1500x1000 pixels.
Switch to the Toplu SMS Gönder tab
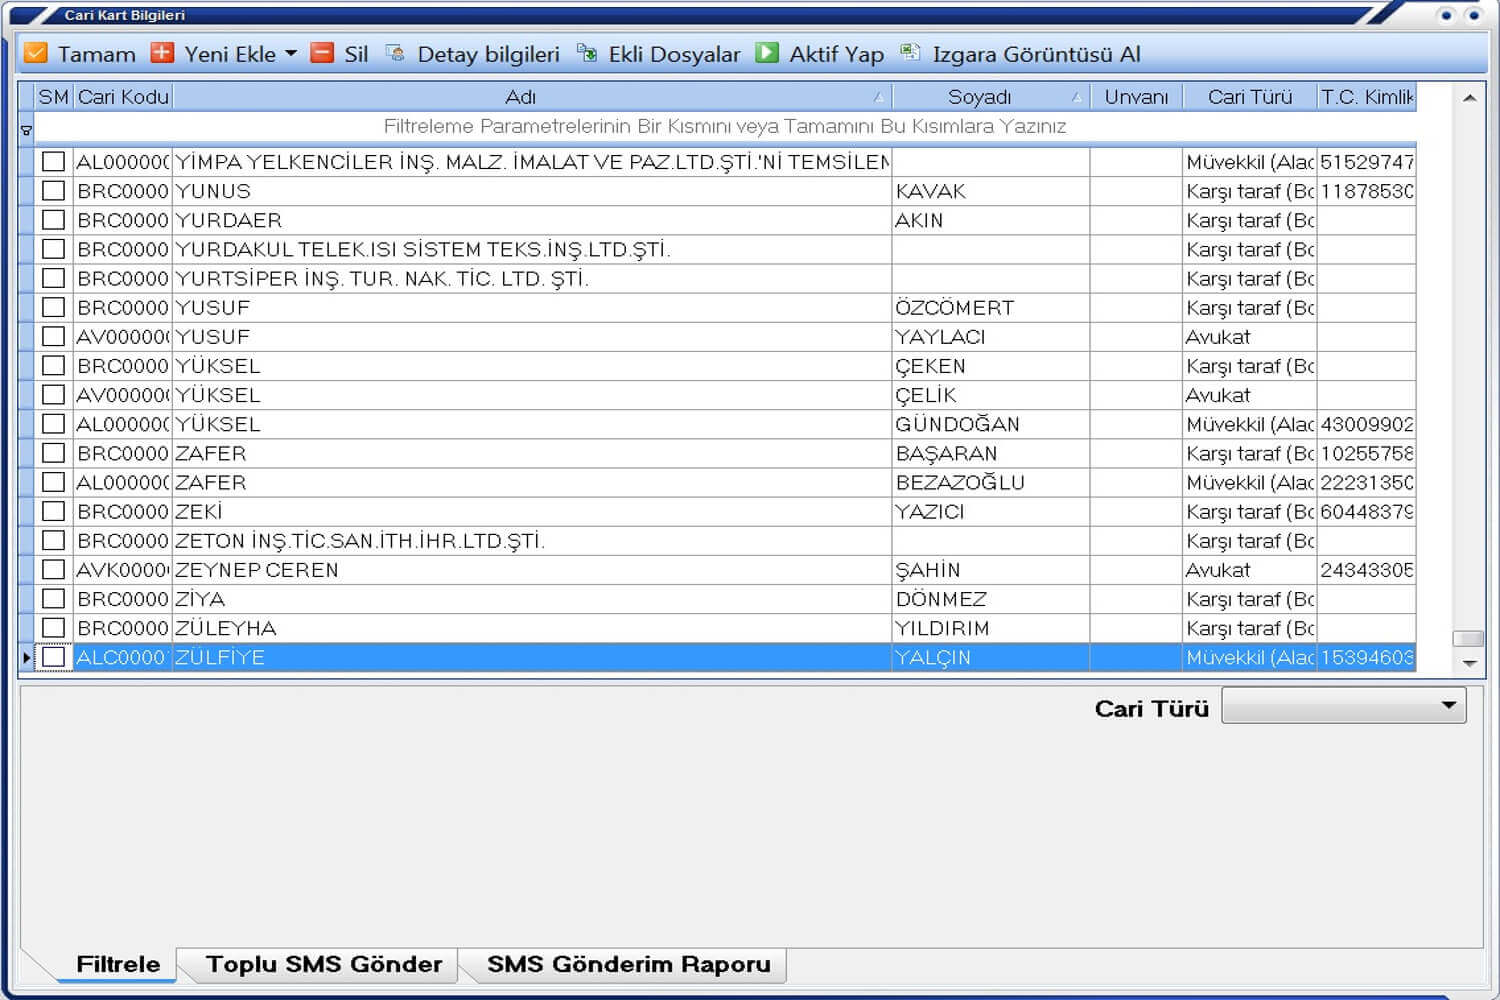pos(323,964)
